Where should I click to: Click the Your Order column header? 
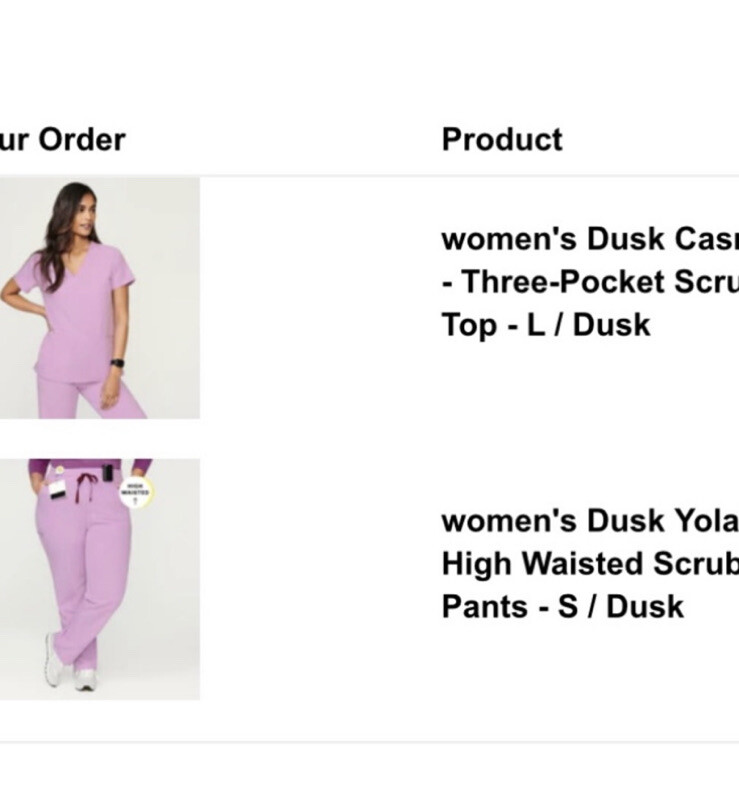[62, 139]
